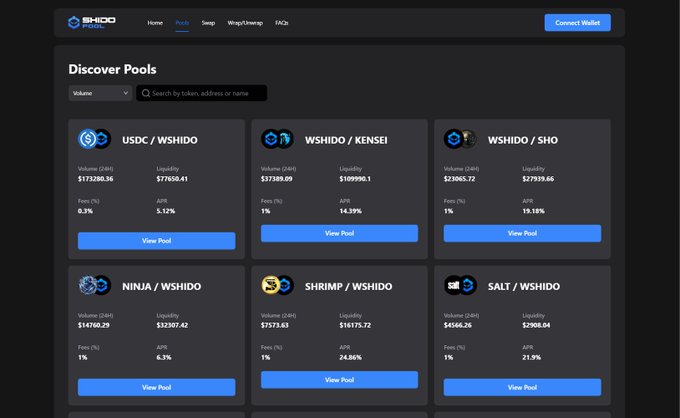The height and width of the screenshot is (418, 680).
Task: Click liquidity value $2908.04
Action: 536,325
